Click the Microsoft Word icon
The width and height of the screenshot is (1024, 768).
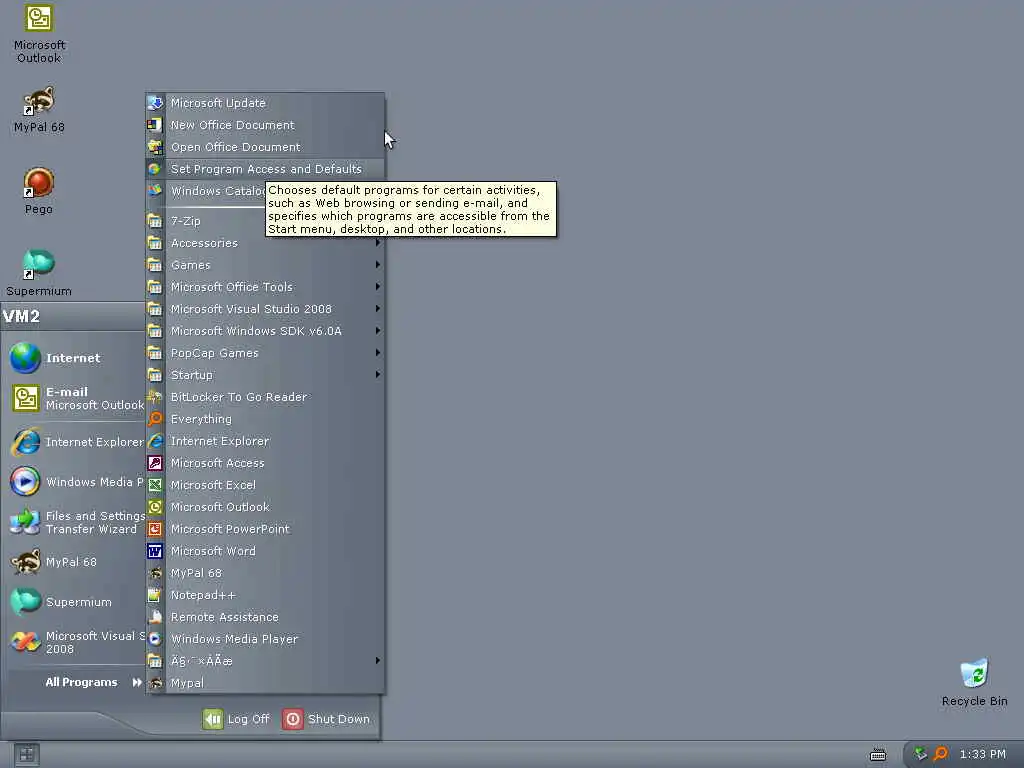point(155,551)
